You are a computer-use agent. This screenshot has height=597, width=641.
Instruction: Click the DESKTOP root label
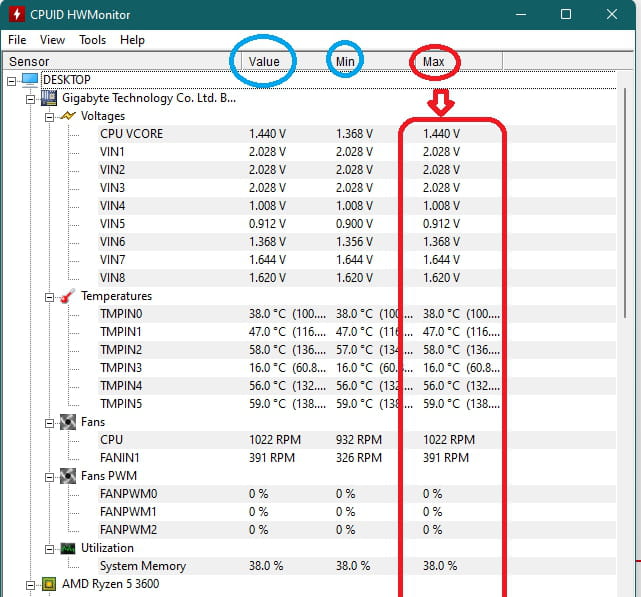coord(67,79)
